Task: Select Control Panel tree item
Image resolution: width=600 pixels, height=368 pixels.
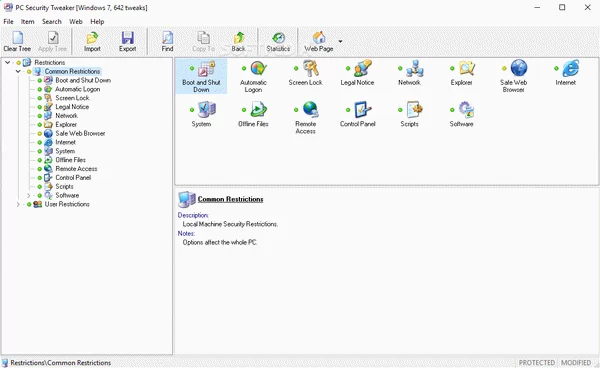Action: click(73, 177)
